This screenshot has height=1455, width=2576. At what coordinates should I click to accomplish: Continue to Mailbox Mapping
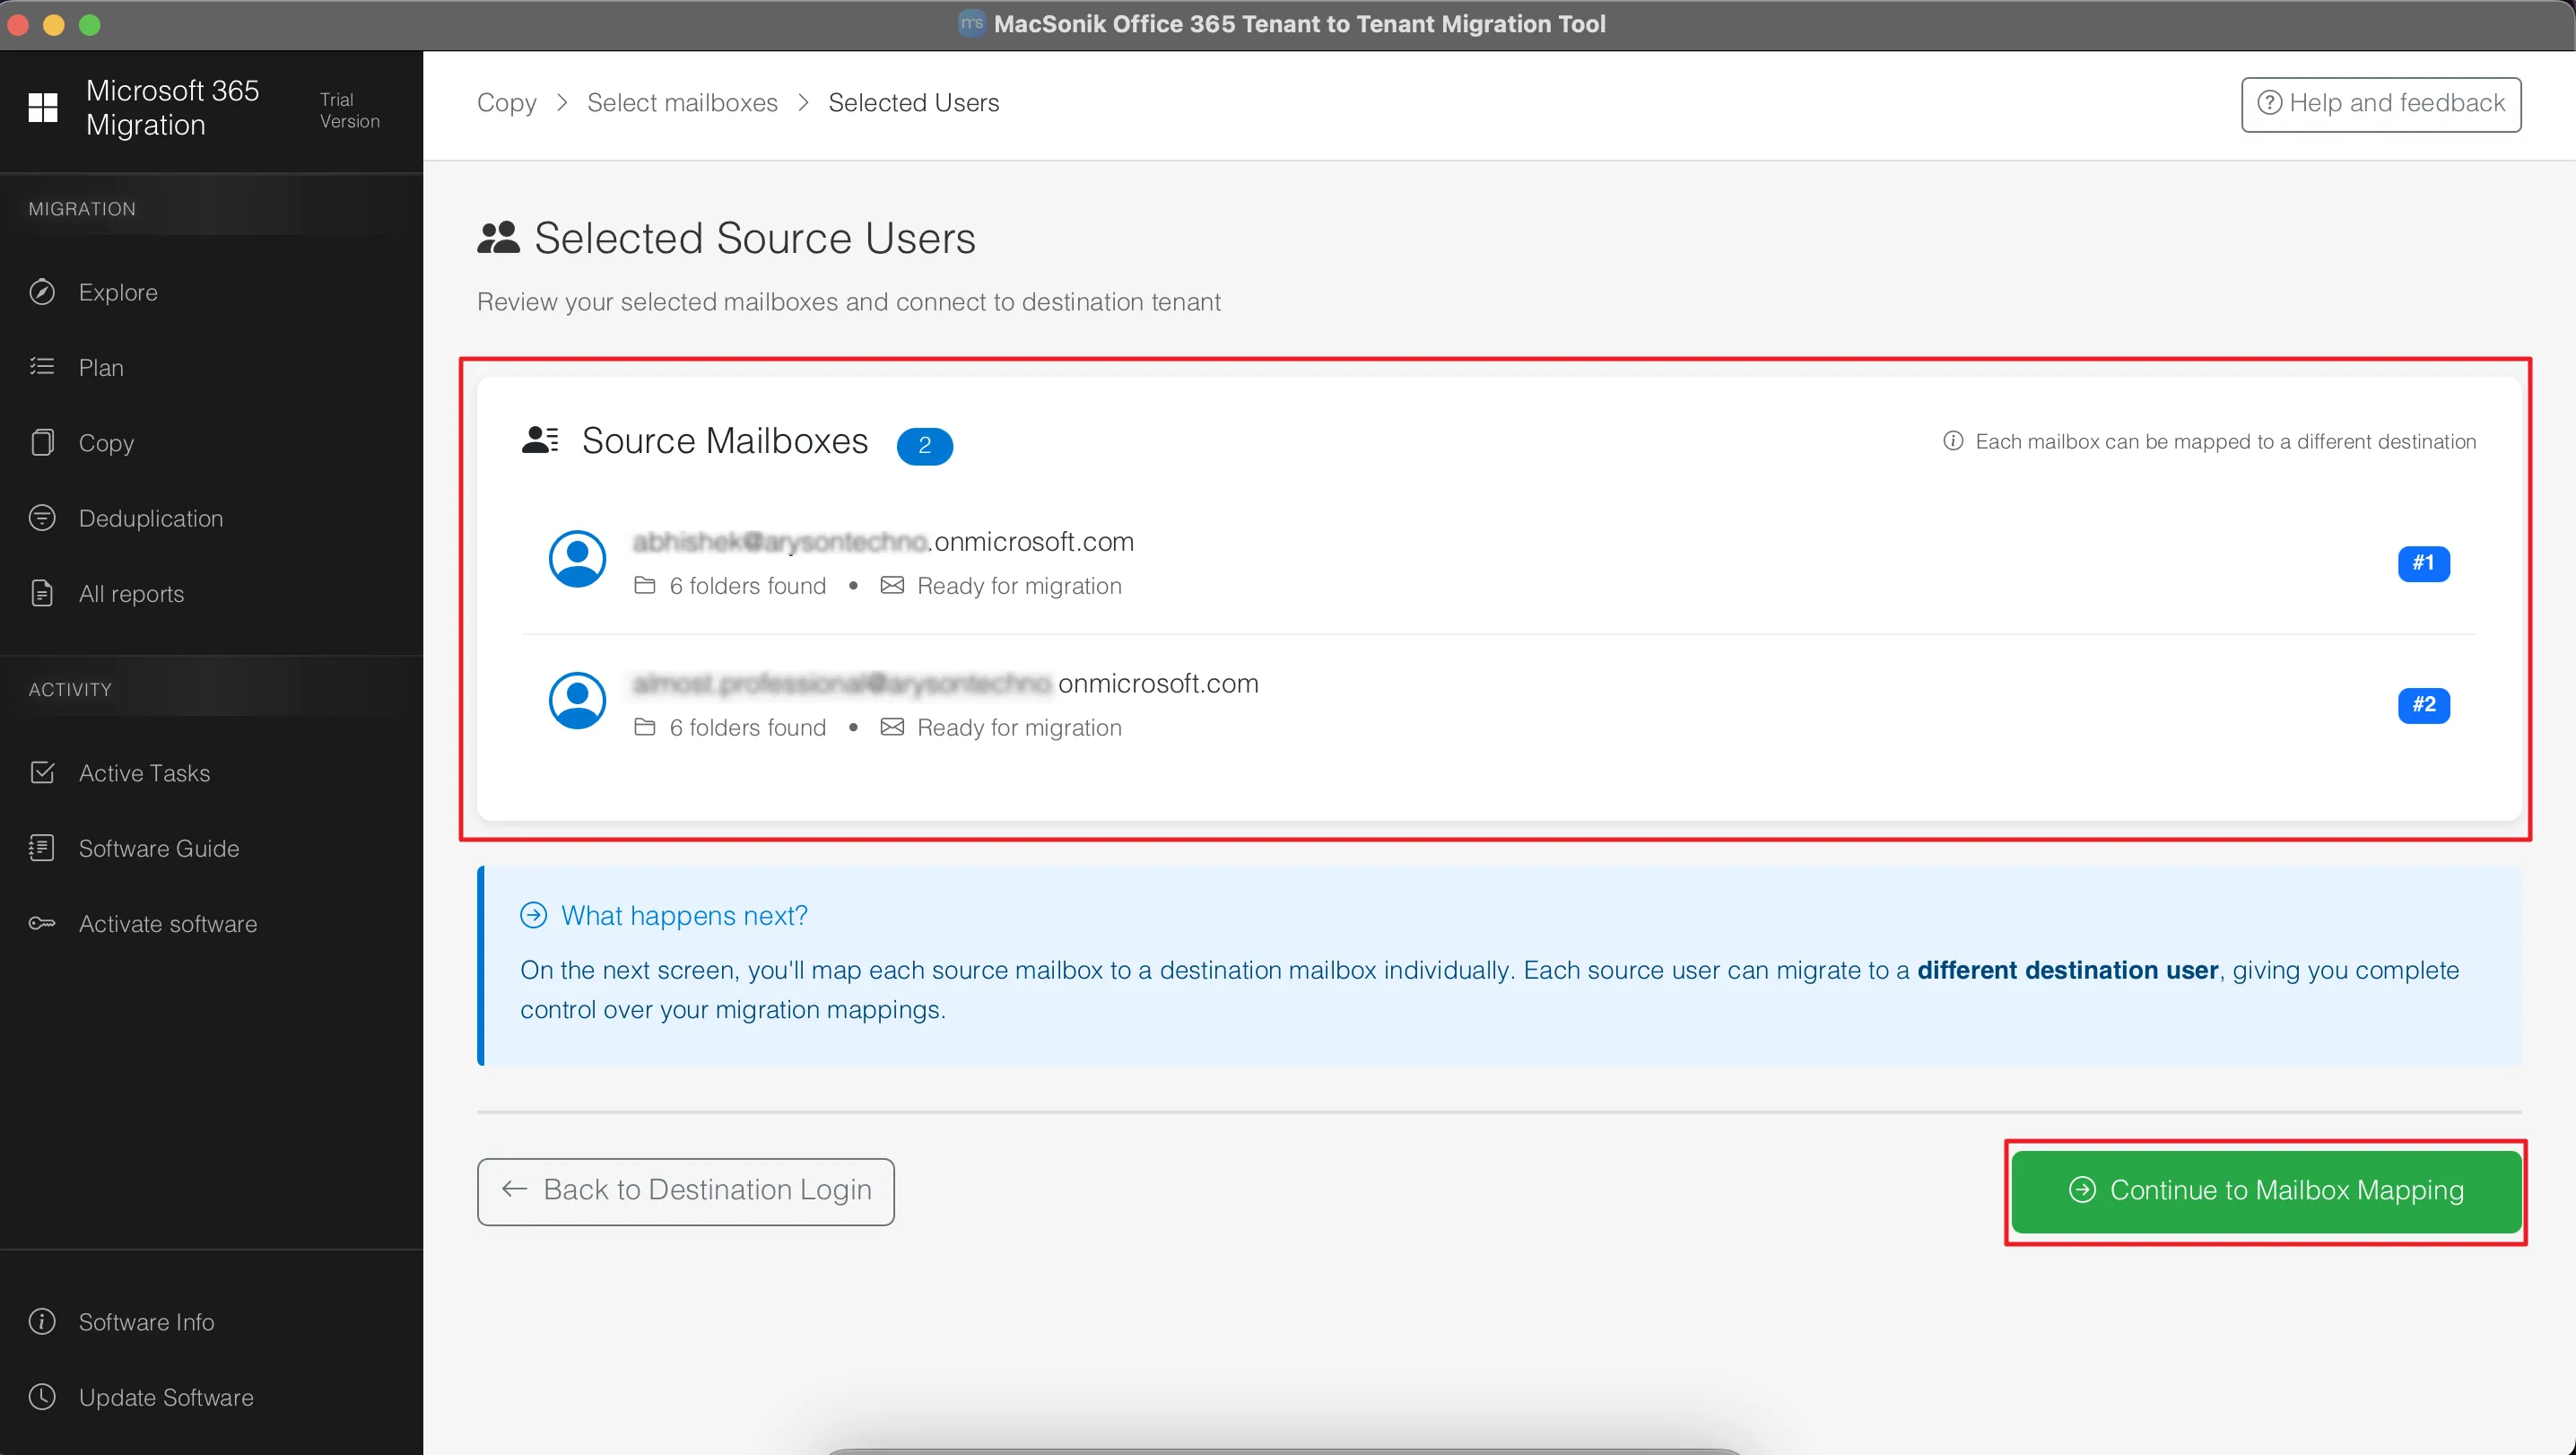2266,1191
